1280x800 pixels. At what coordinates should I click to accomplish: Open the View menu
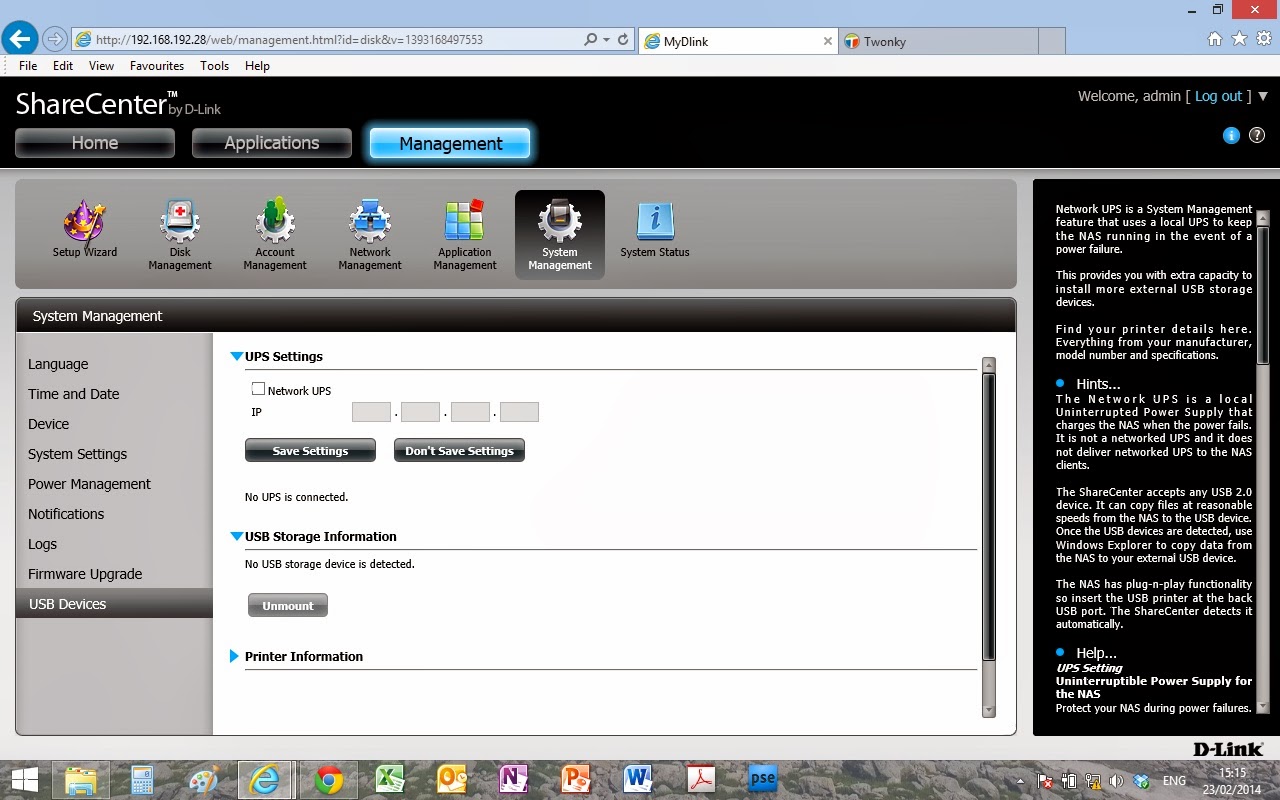click(101, 66)
